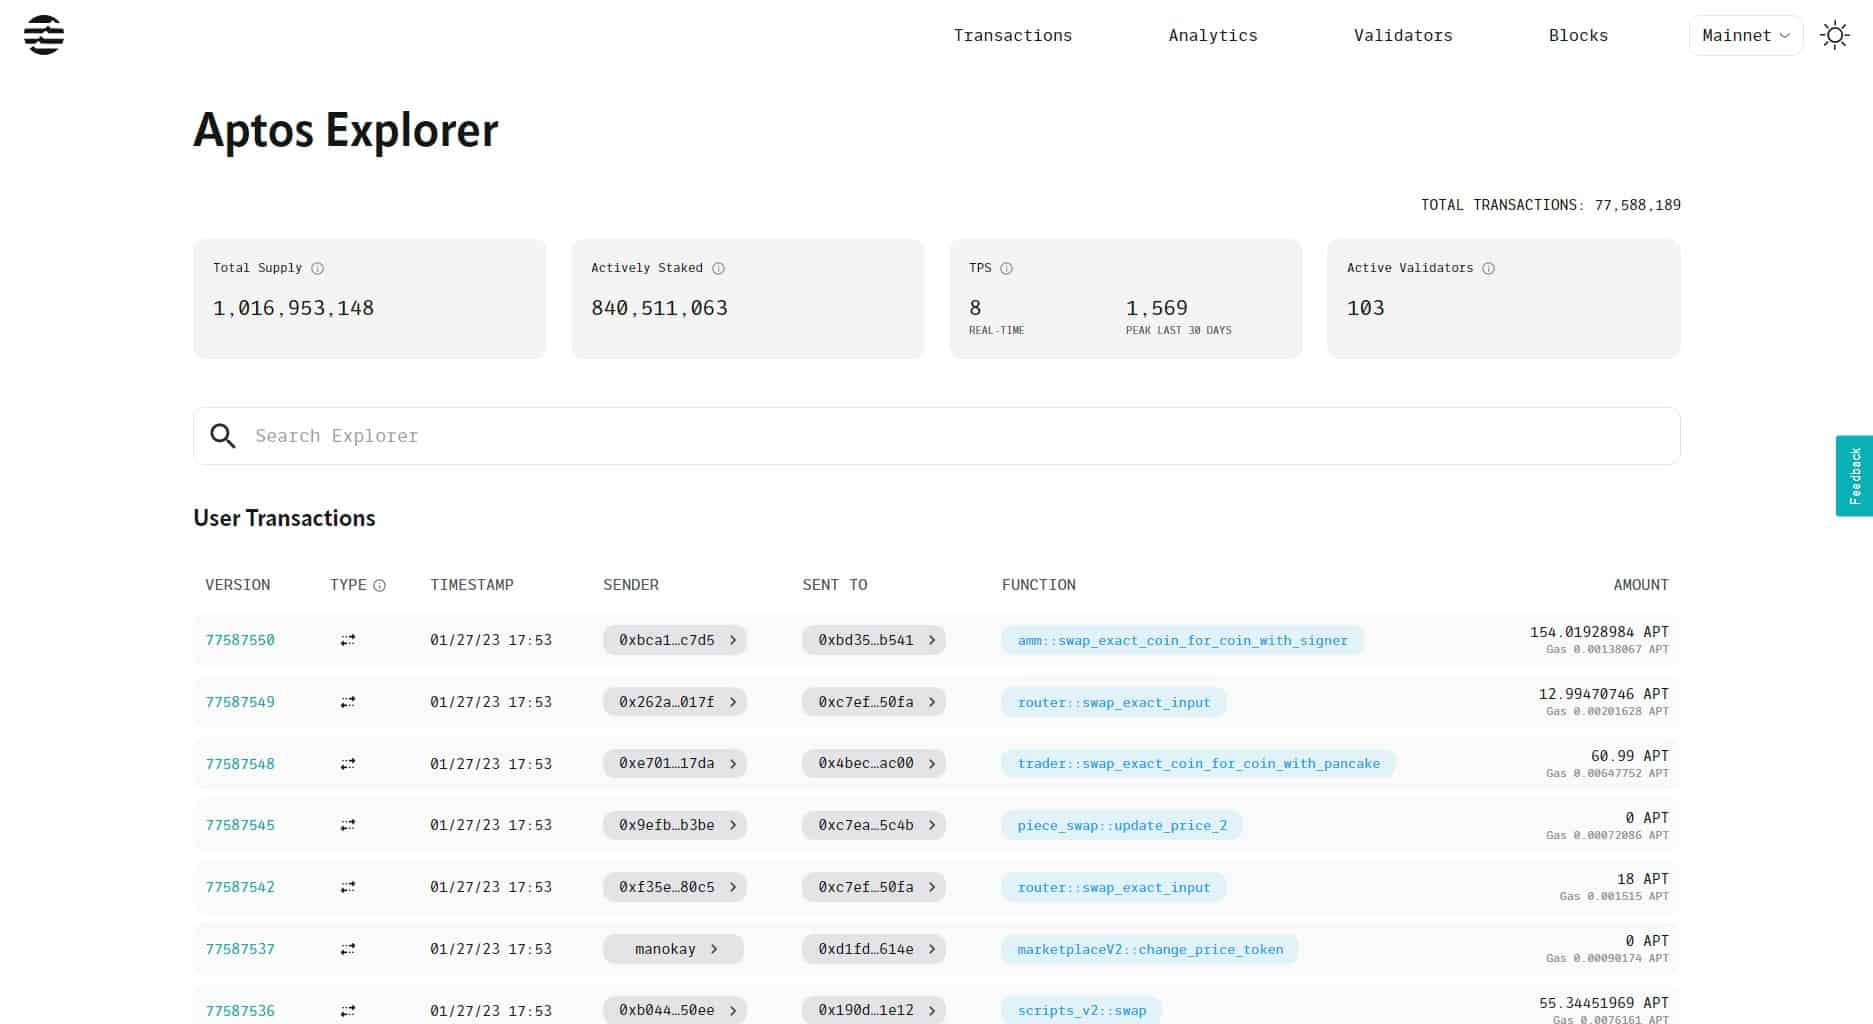Open the Feedback side tab
The width and height of the screenshot is (1873, 1024).
(1854, 476)
